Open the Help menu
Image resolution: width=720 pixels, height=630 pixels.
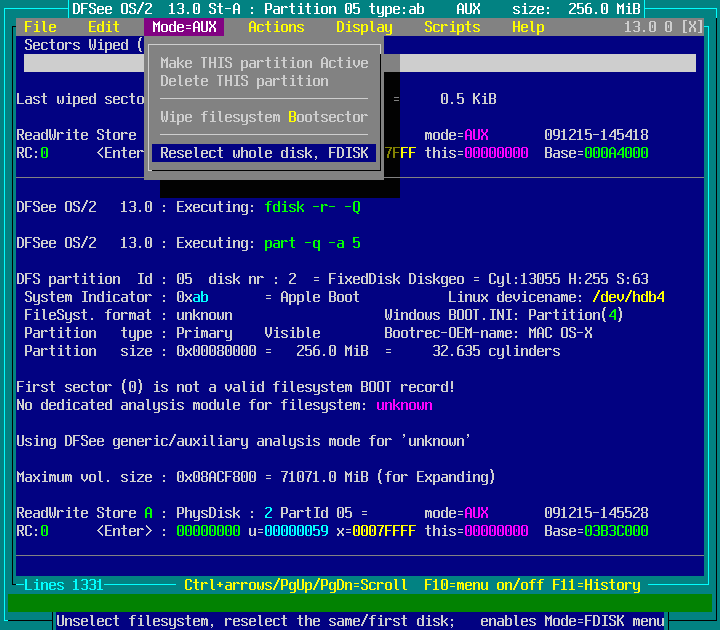click(528, 27)
